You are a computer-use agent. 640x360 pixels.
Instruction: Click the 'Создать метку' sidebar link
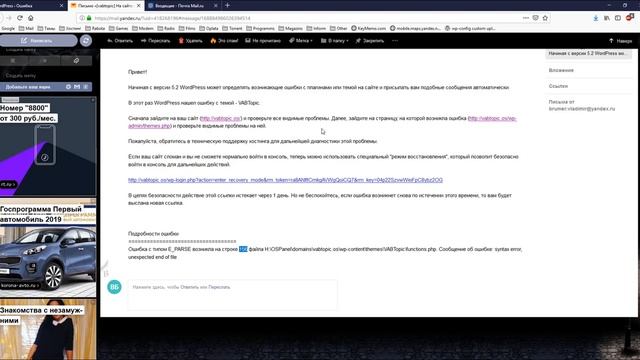pyautogui.click(x=21, y=76)
